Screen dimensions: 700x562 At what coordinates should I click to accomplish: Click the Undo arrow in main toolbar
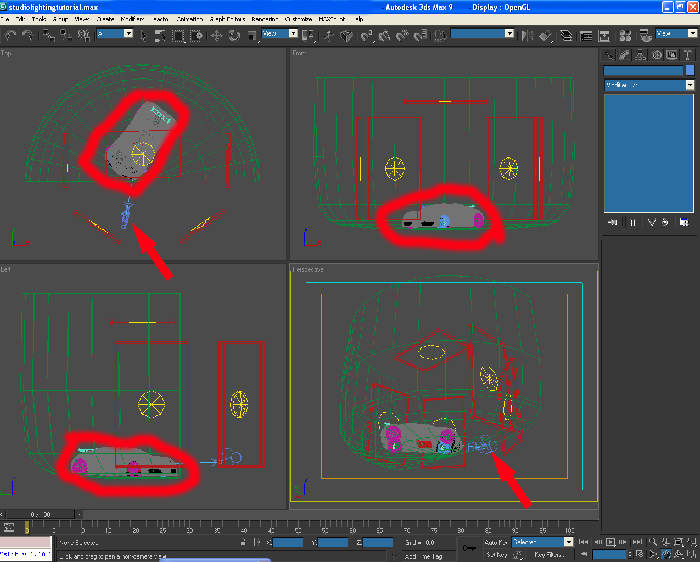coord(9,35)
